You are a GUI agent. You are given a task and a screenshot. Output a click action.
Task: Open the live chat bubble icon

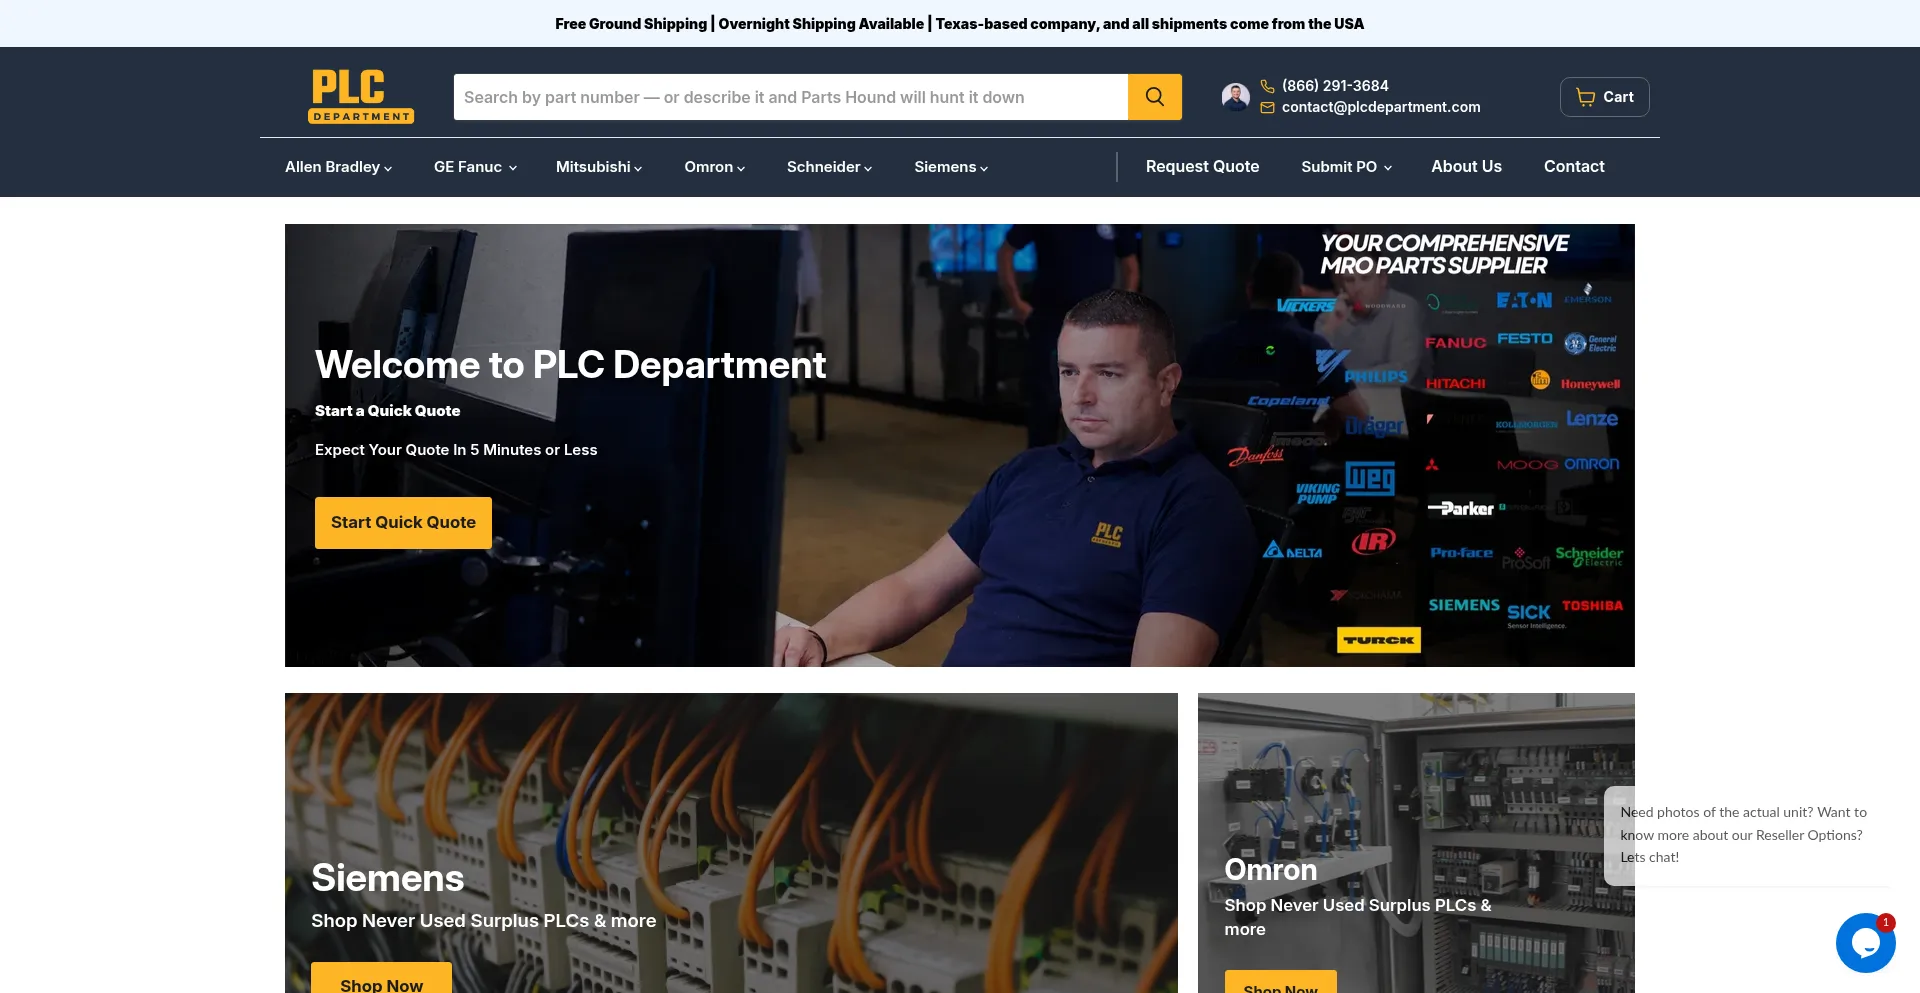point(1866,942)
